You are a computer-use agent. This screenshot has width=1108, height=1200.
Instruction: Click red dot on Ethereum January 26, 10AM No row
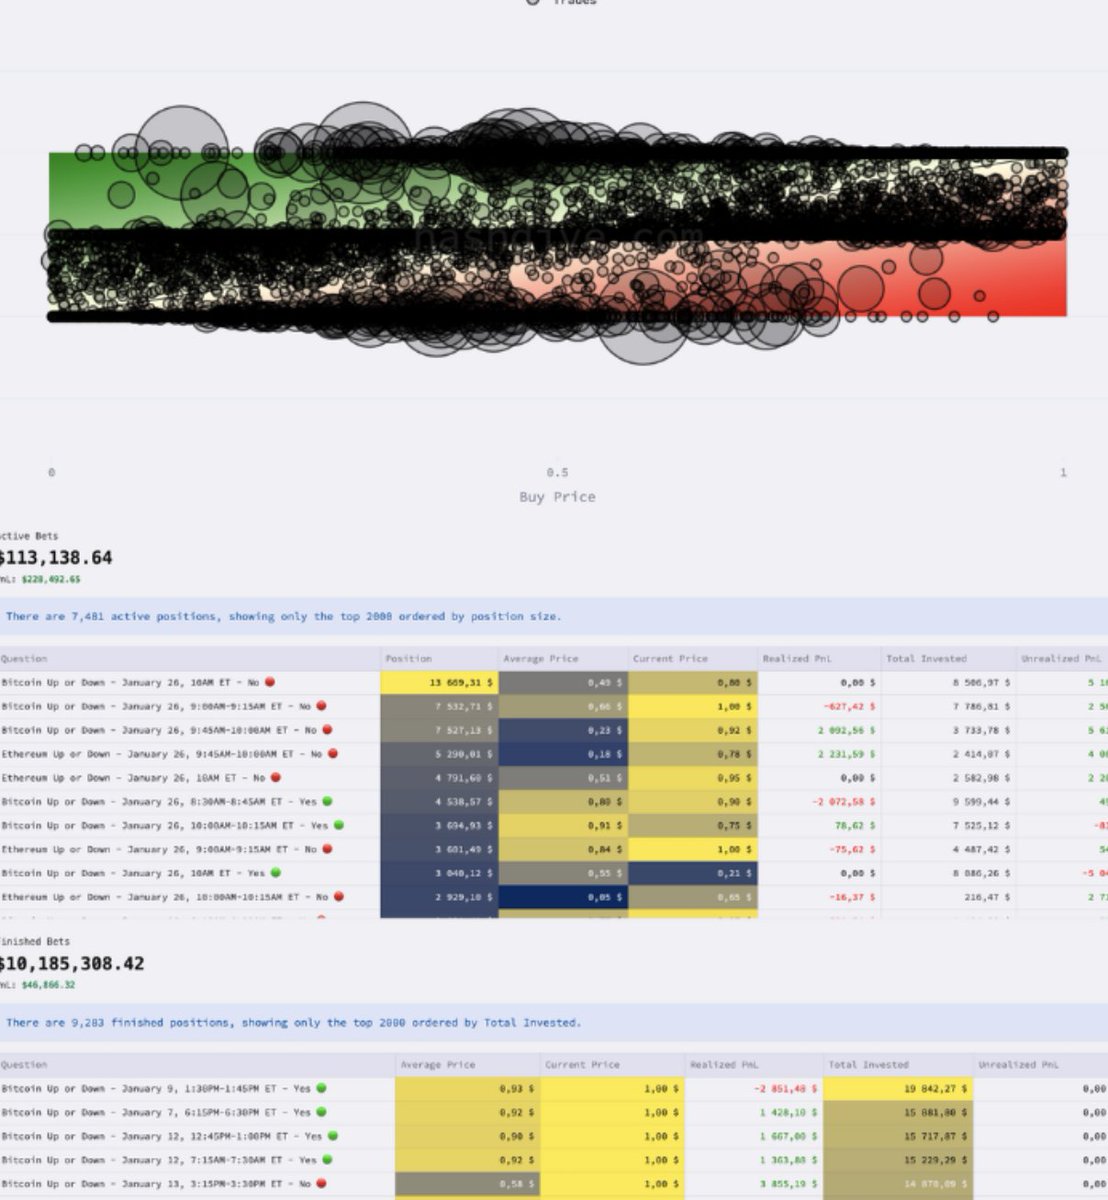[x=276, y=778]
